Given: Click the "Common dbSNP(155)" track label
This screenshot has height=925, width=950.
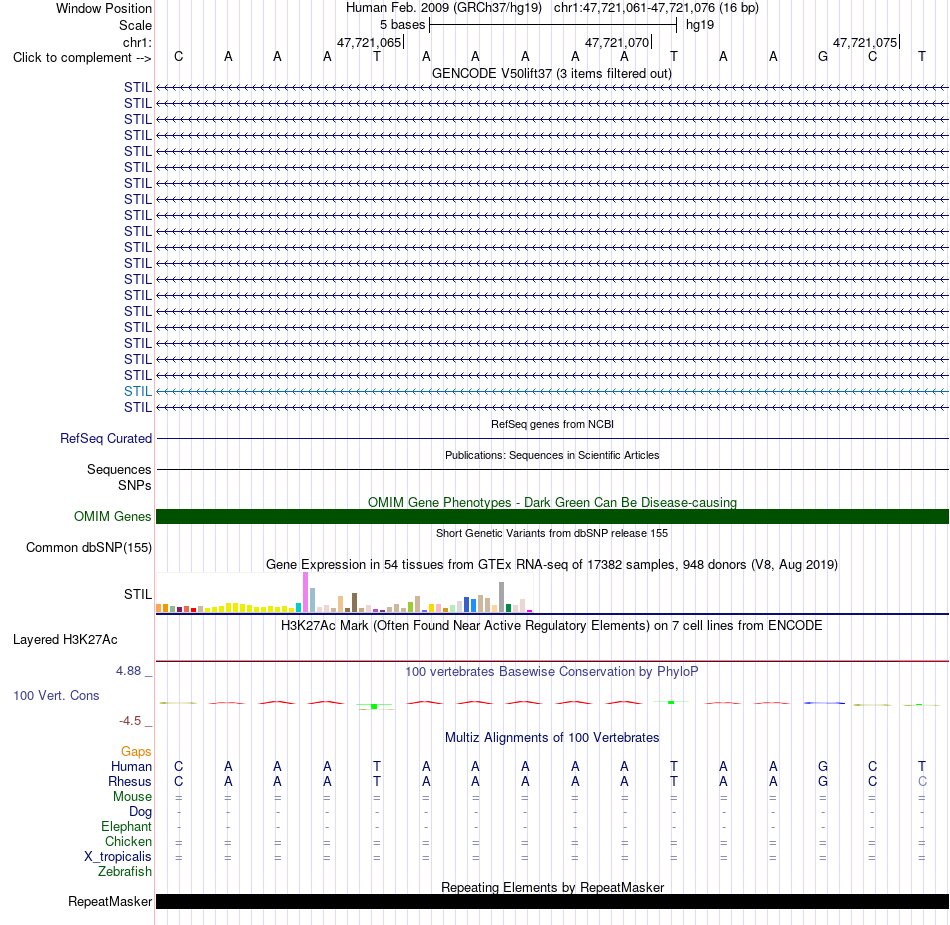Looking at the screenshot, I should [x=89, y=548].
